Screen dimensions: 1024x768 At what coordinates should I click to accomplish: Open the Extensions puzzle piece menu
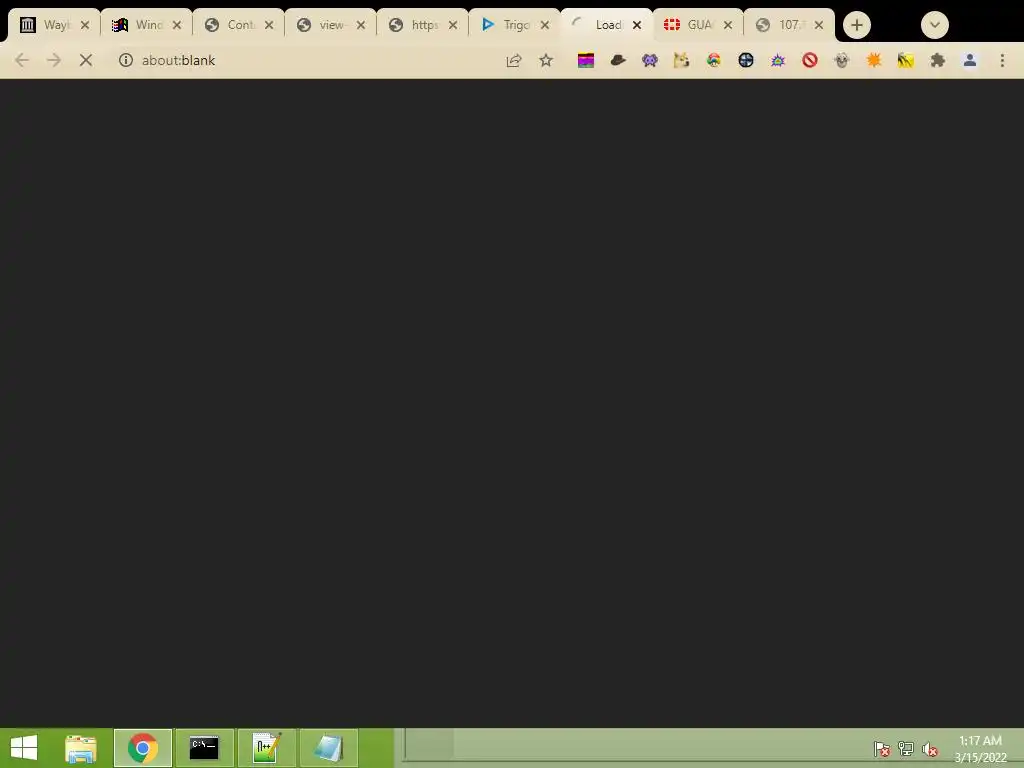tap(938, 60)
